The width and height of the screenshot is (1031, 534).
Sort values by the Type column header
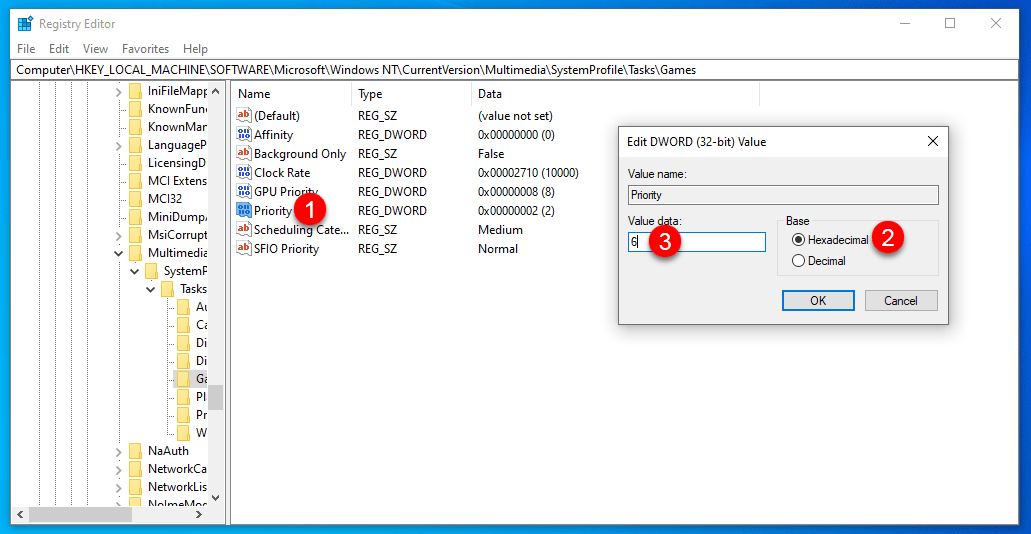(412, 94)
